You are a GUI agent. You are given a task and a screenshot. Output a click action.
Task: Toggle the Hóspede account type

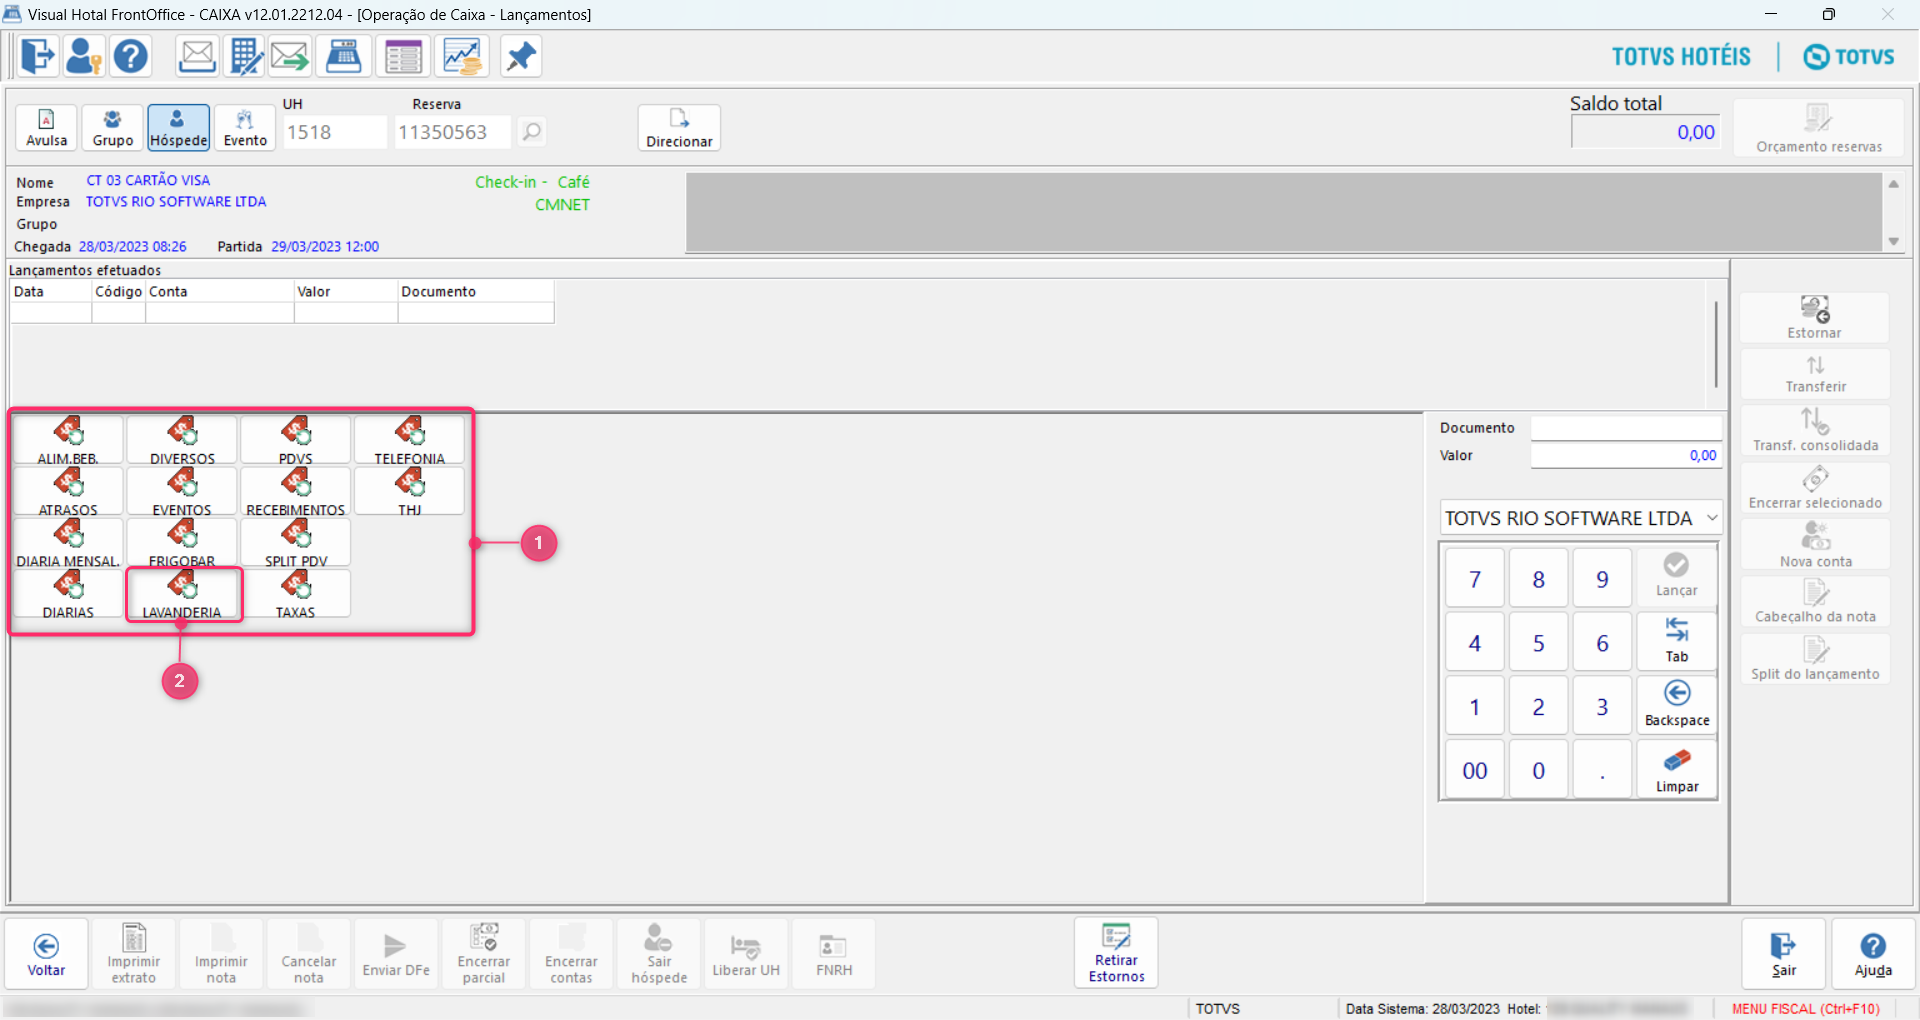pyautogui.click(x=179, y=128)
